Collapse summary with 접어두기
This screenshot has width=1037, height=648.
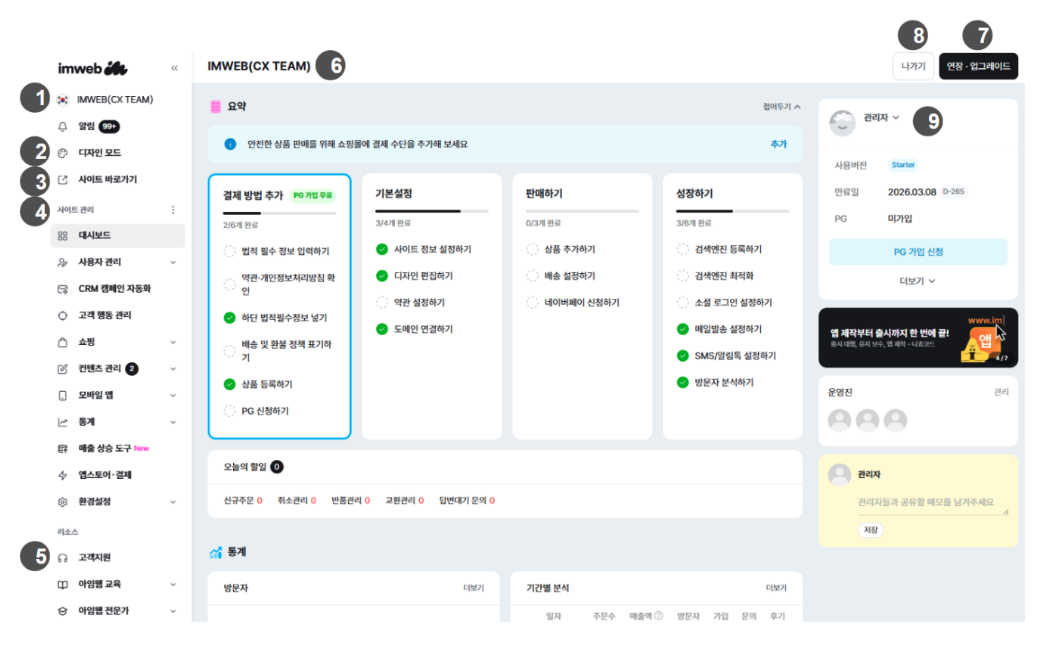click(x=782, y=106)
